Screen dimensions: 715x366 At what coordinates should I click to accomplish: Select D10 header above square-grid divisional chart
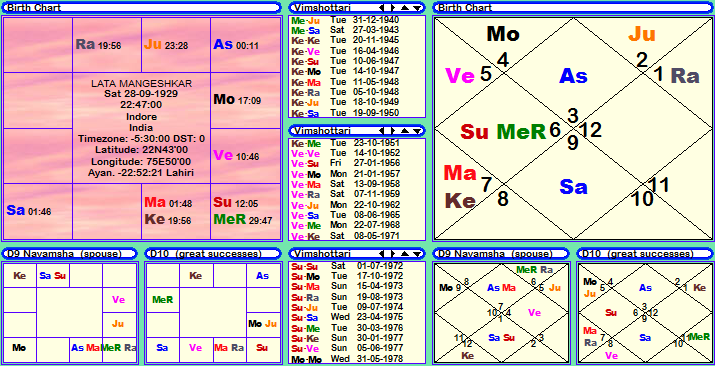point(213,253)
